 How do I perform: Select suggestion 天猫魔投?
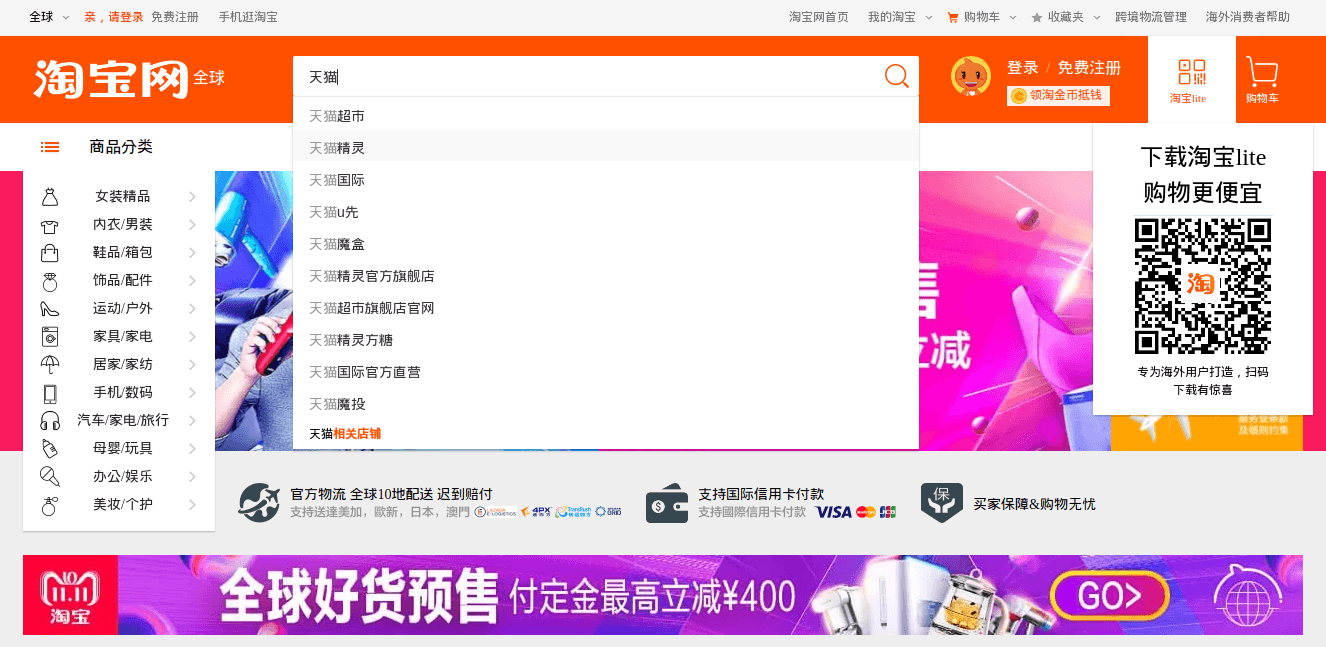[606, 404]
